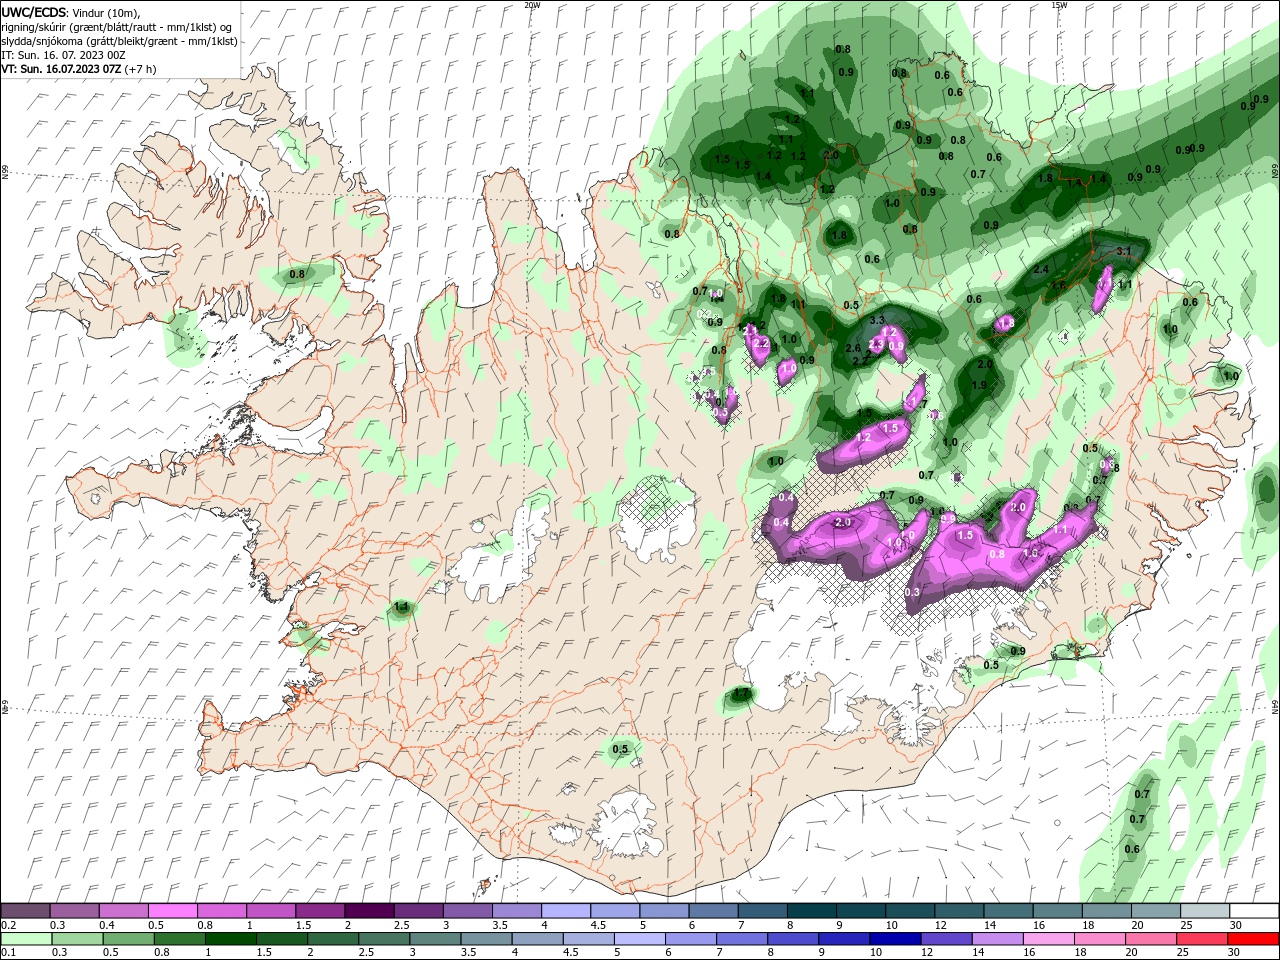The image size is (1280, 960).
Task: Pick the bright pink 0.5–0.8 snow legend swatch
Action: click(x=173, y=911)
